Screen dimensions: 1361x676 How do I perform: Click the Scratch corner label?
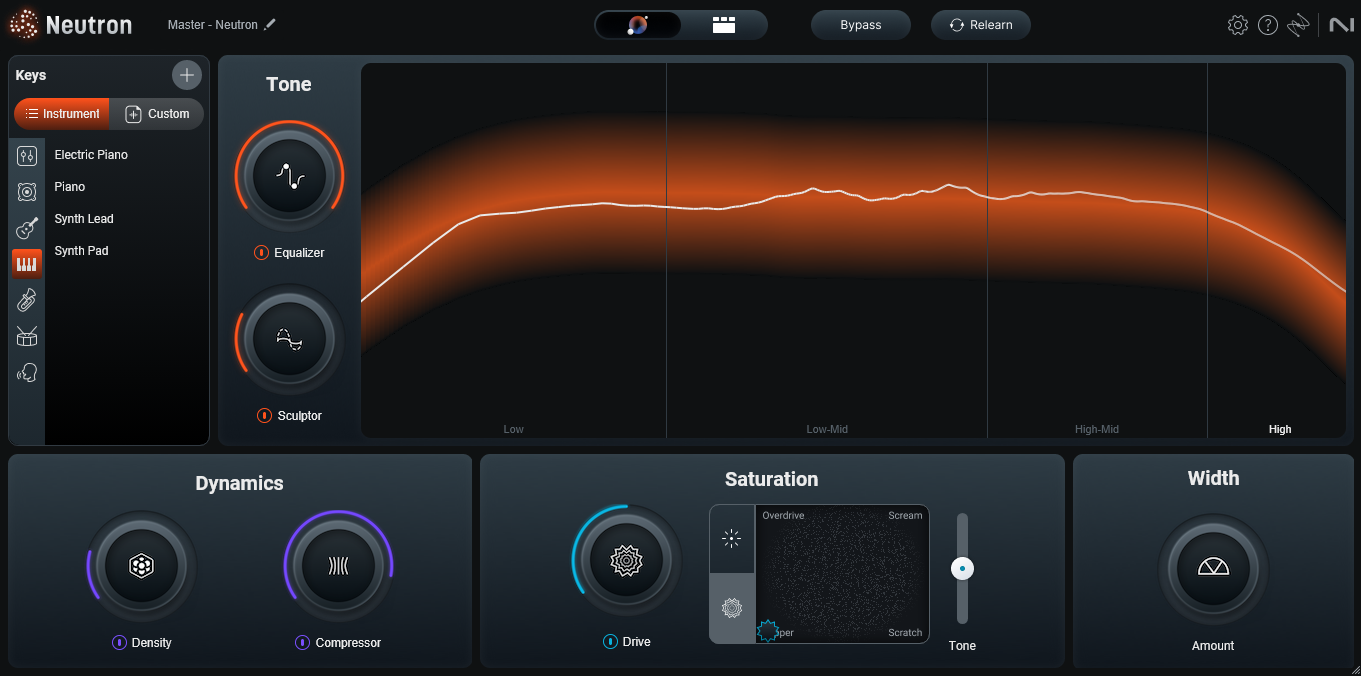905,633
